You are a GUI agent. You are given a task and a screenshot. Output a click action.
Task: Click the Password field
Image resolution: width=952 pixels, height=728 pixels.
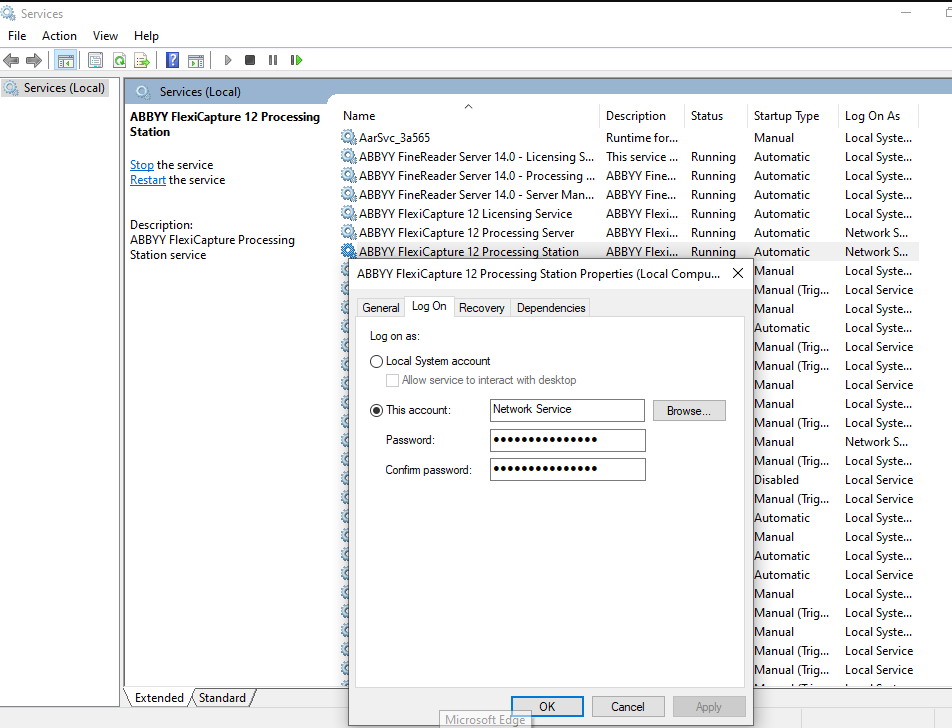(568, 440)
